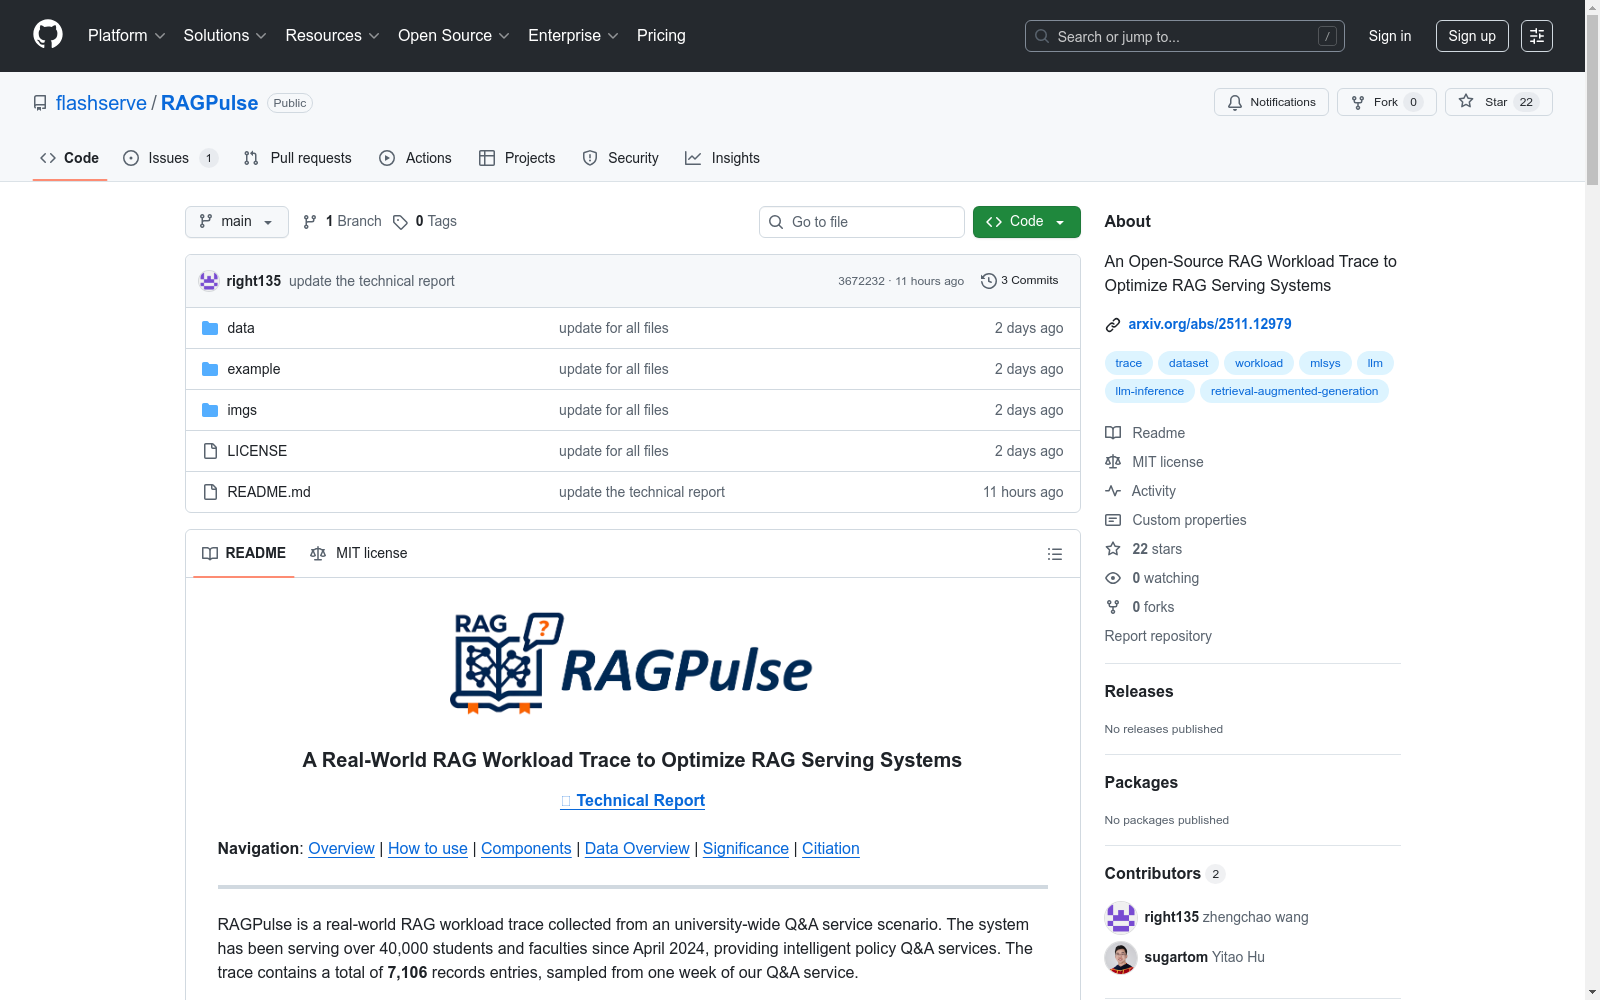Click the README outline list icon
Image resolution: width=1600 pixels, height=1000 pixels.
click(x=1055, y=554)
